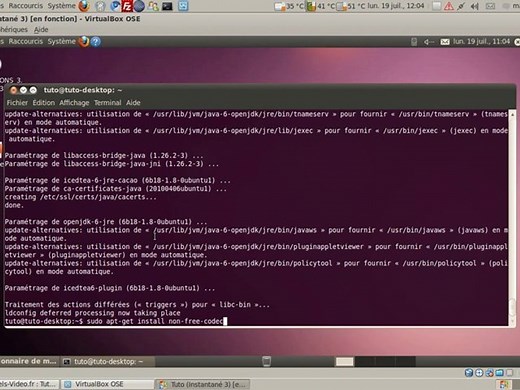This screenshot has height=390, width=520.
Task: Click the Thunderbird mail icon in host panel
Action: click(115, 6)
